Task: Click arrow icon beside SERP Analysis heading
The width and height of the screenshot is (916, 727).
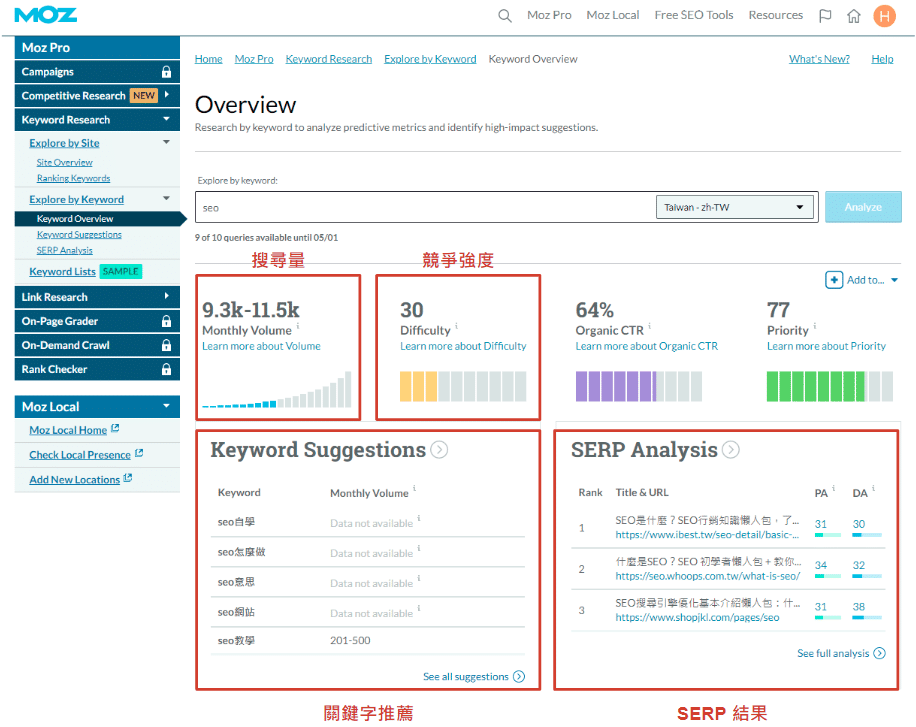Action: click(731, 450)
